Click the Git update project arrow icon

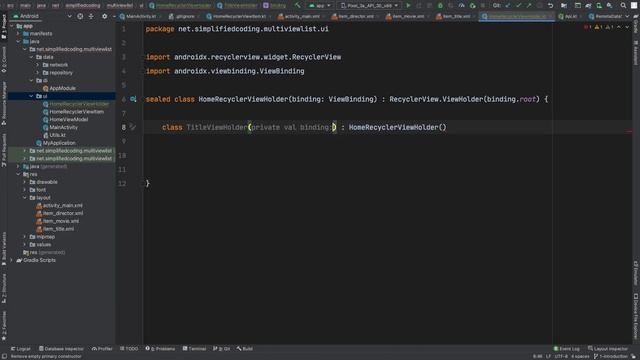[508, 5]
